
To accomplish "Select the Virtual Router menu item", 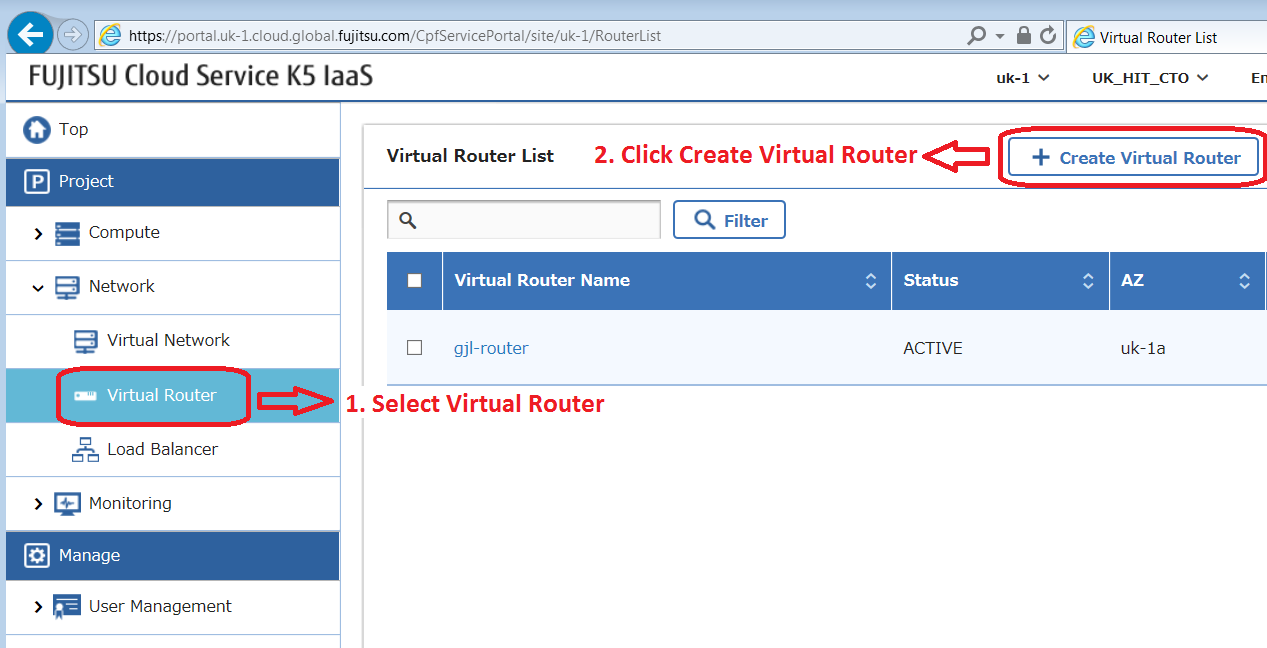I will pyautogui.click(x=173, y=396).
